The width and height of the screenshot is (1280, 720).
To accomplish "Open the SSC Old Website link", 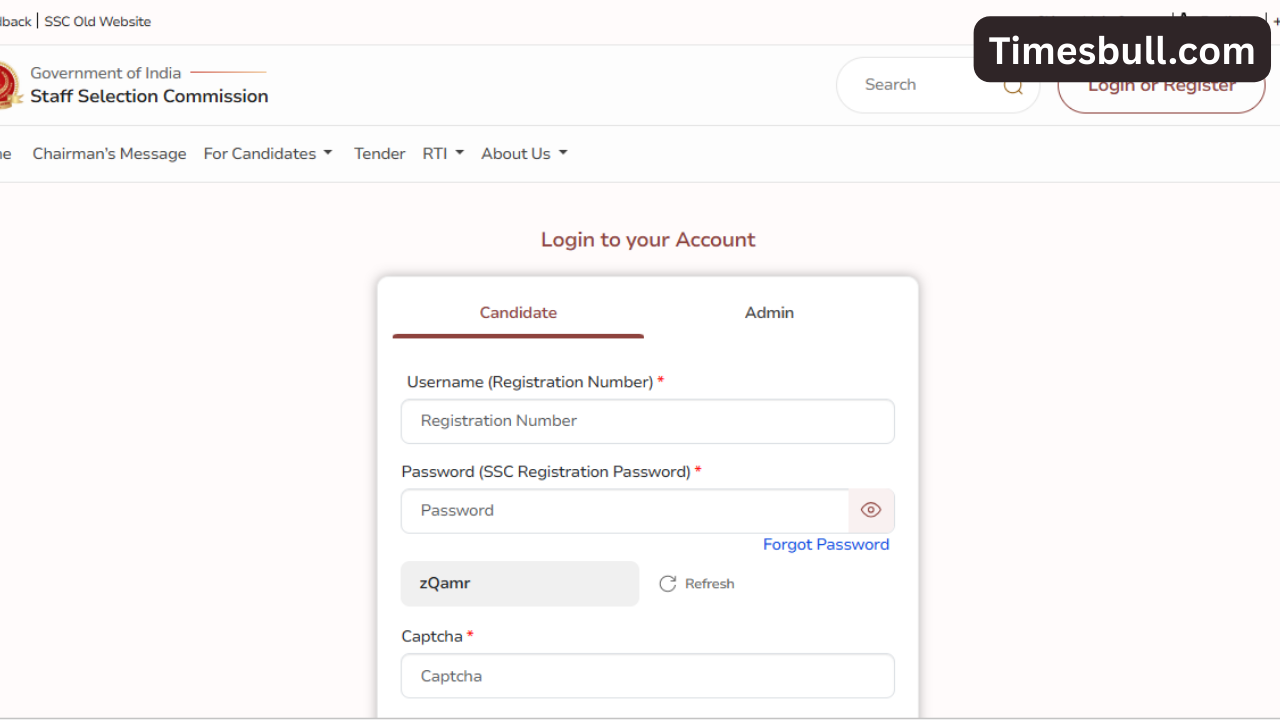I will point(98,21).
